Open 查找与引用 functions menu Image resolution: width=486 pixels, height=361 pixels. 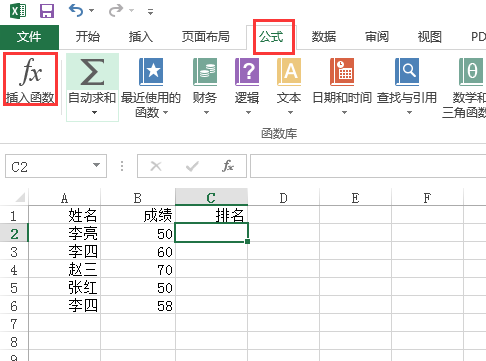[x=407, y=87]
